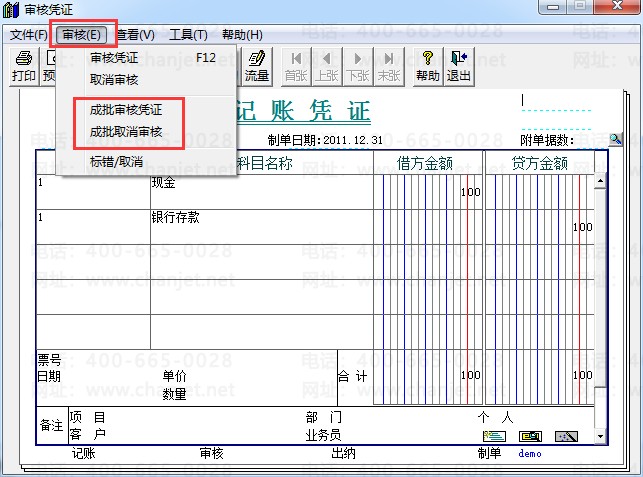Click the magnifier icon beside 附单据数
Viewport: 643px width, 477px height.
[x=615, y=139]
